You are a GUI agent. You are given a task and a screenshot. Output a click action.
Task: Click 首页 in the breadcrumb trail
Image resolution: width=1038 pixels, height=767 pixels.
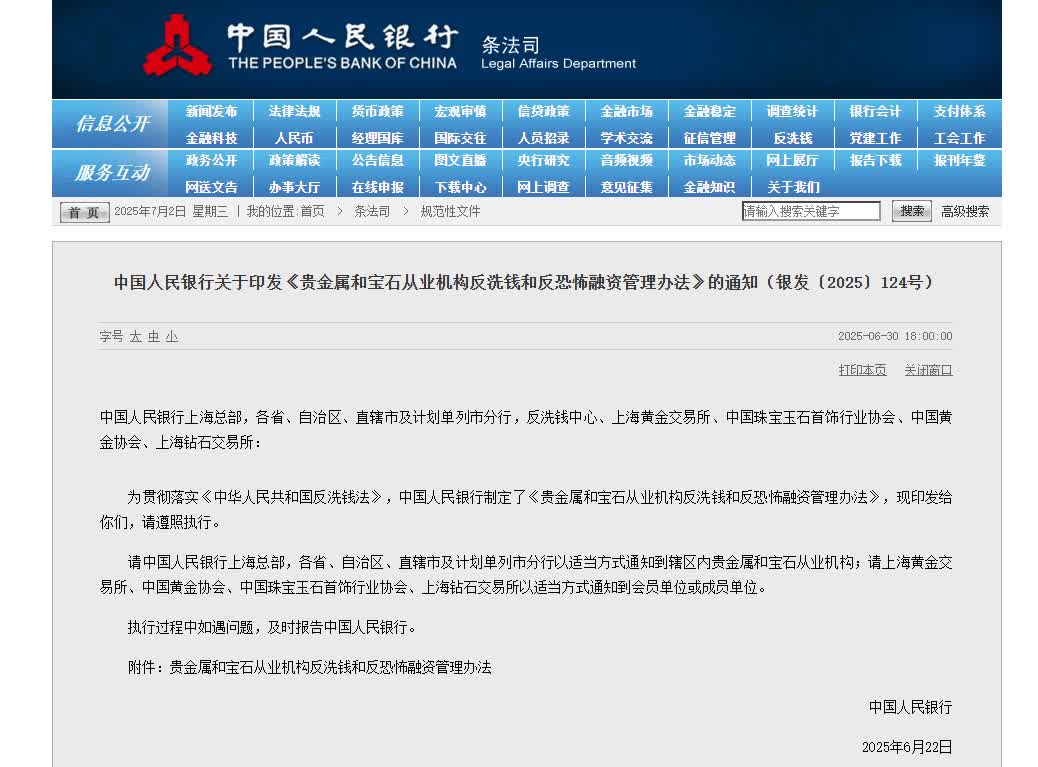coord(312,211)
